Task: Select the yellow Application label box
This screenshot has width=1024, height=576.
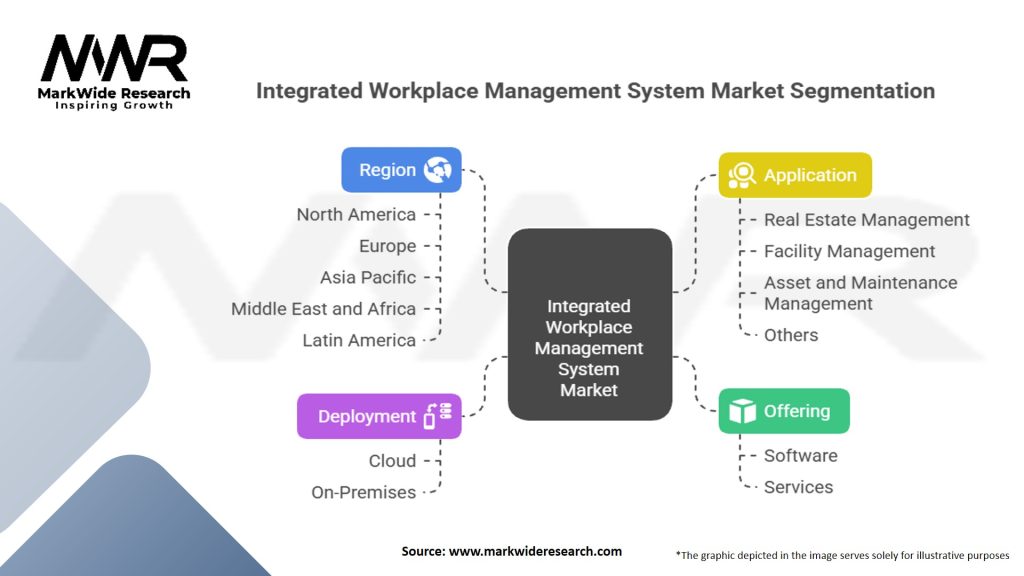Action: (795, 175)
